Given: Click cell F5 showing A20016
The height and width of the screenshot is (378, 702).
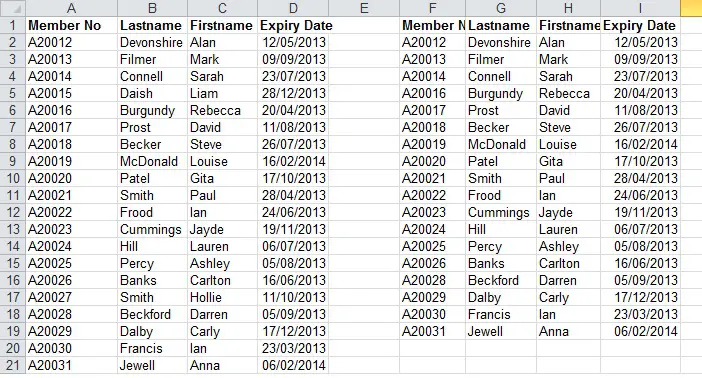Looking at the screenshot, I should 432,94.
